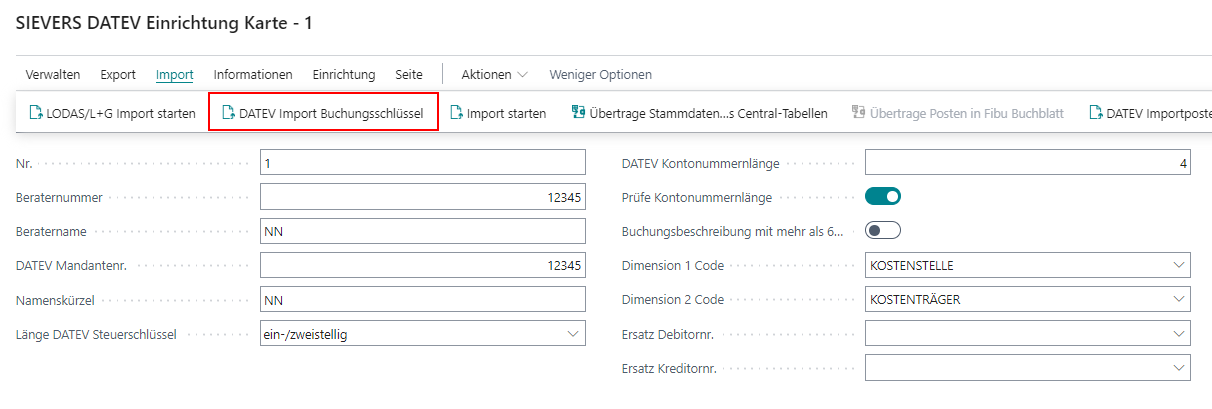Image resolution: width=1212 pixels, height=409 pixels.
Task: Click the Übertrage Stammdaten Central-Tabellen icon
Action: click(x=578, y=113)
